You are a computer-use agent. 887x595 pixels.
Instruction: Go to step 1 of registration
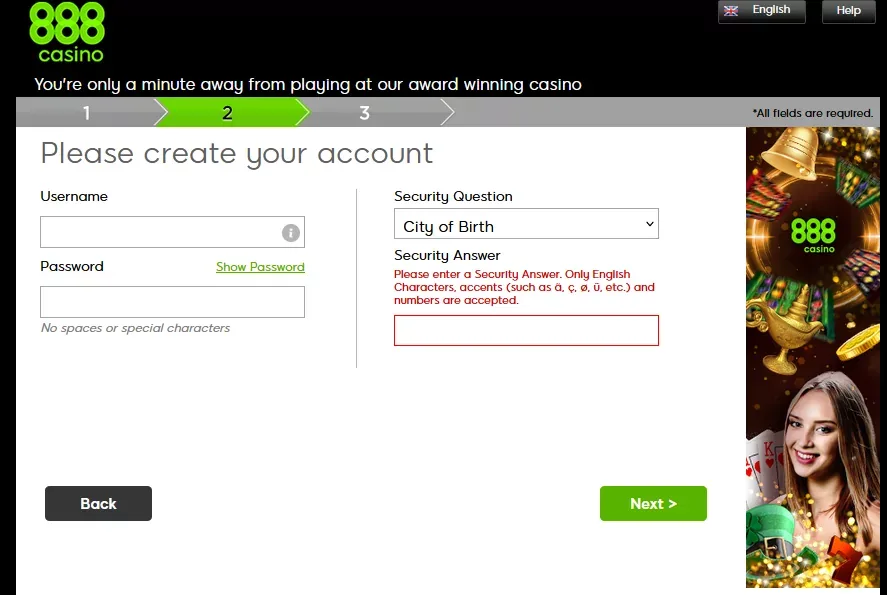[86, 113]
